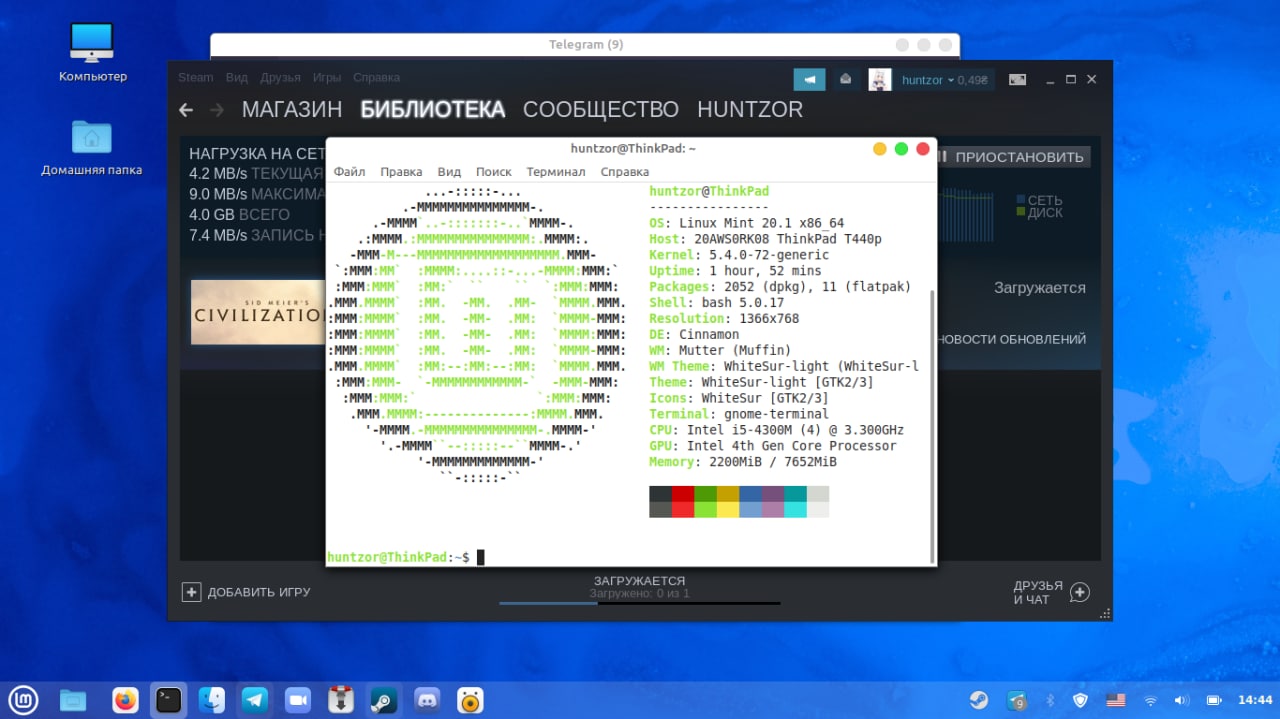This screenshot has width=1280, height=719.
Task: Open the Поиск menu in terminal
Action: [x=494, y=172]
